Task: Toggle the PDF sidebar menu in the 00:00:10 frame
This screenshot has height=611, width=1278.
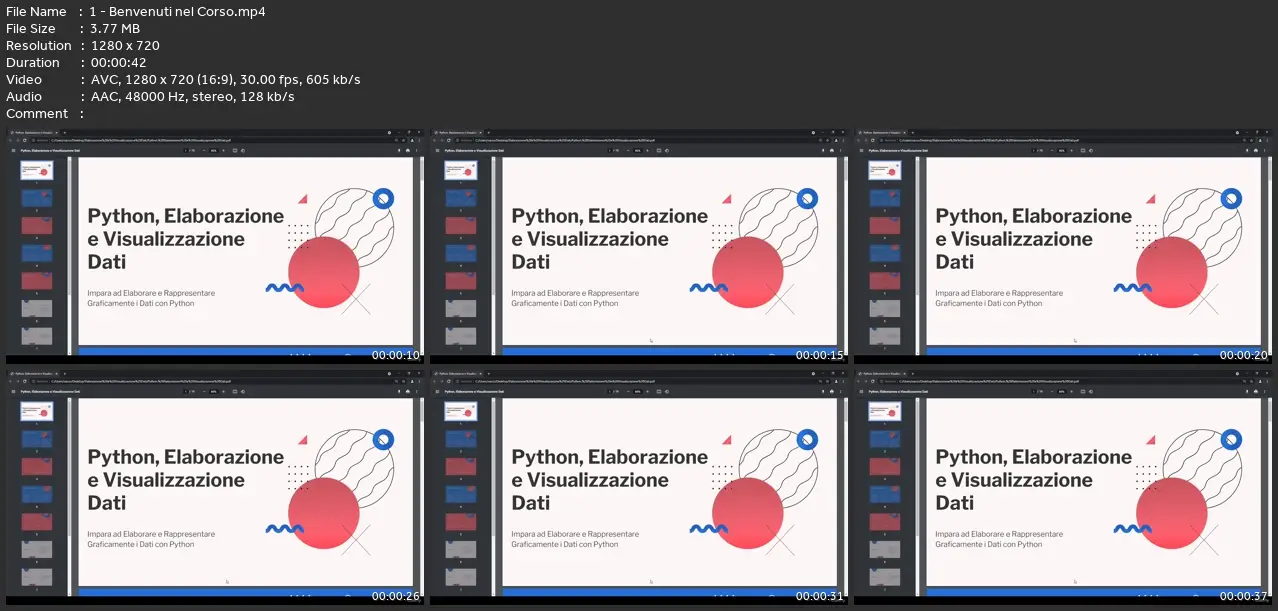Action: 14,151
